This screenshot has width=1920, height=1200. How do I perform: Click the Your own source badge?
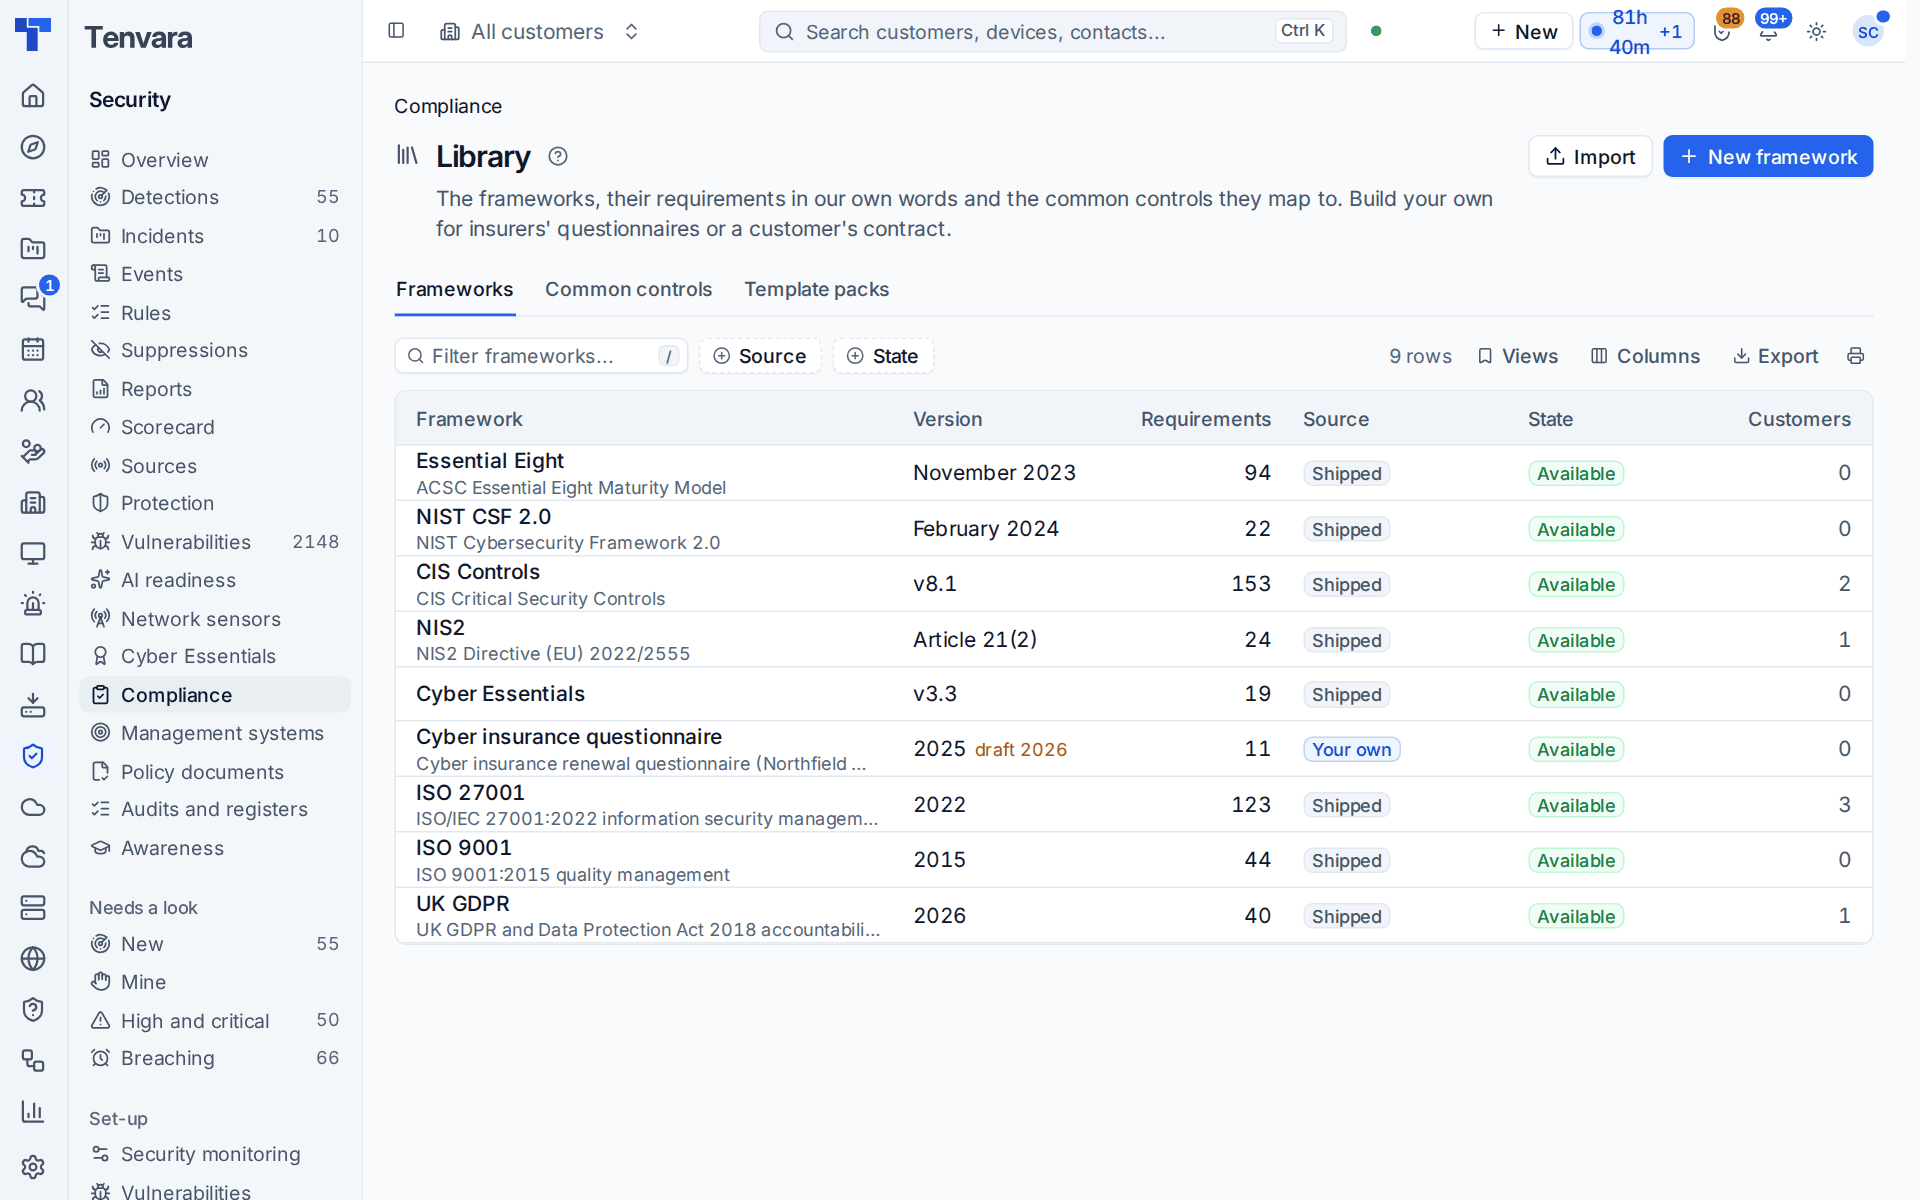tap(1352, 750)
